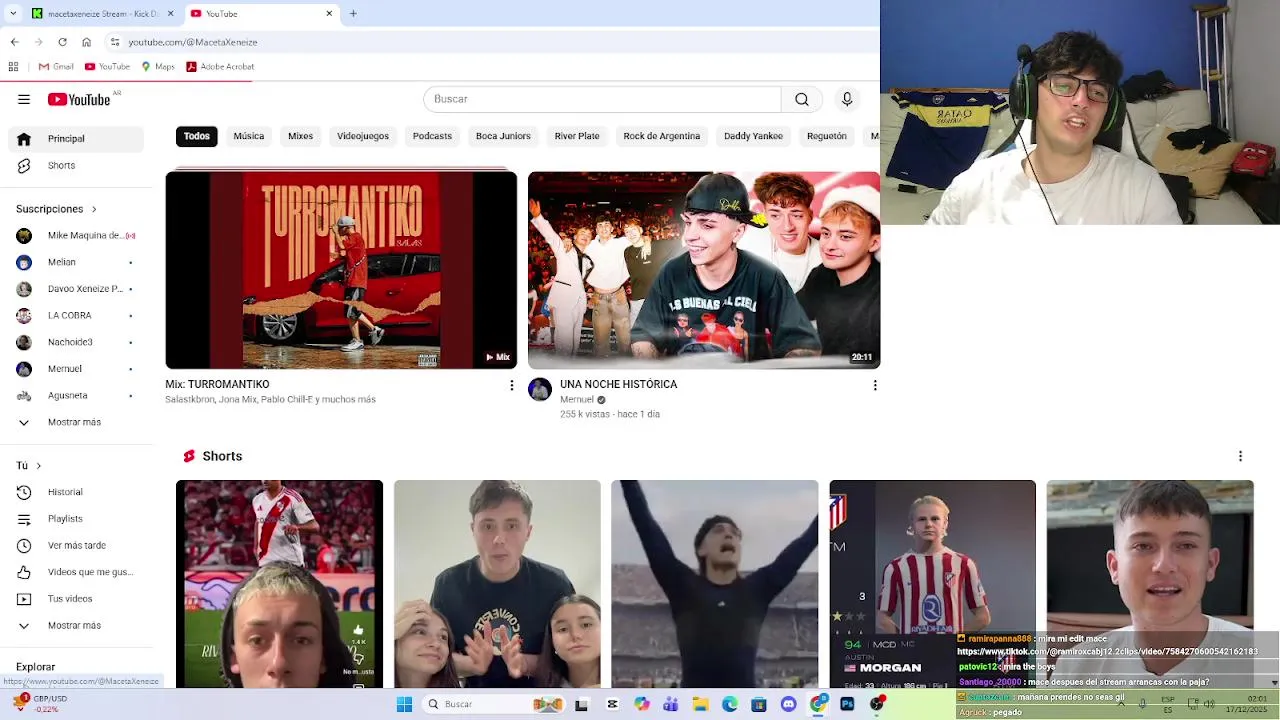Open Playlists in the sidebar

pos(76,519)
